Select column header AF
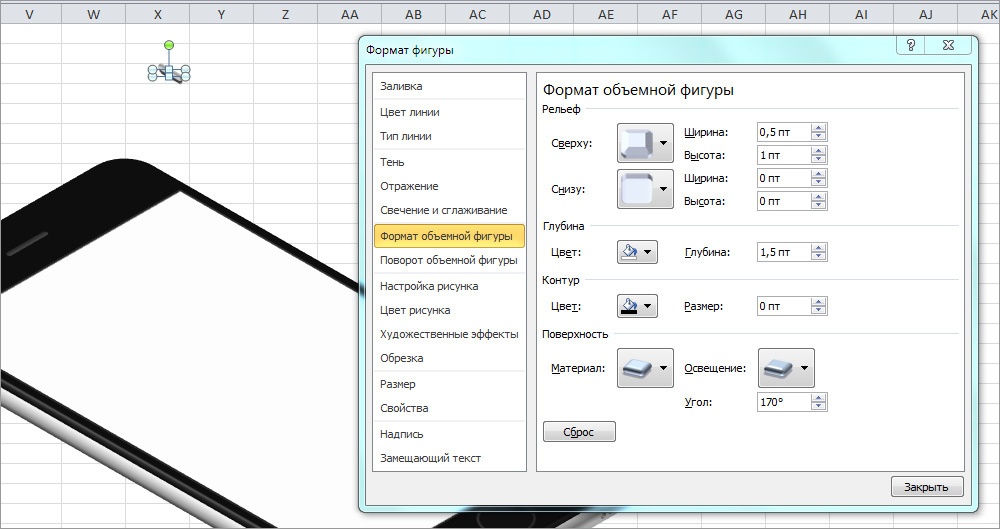The image size is (1000, 529). (x=670, y=14)
